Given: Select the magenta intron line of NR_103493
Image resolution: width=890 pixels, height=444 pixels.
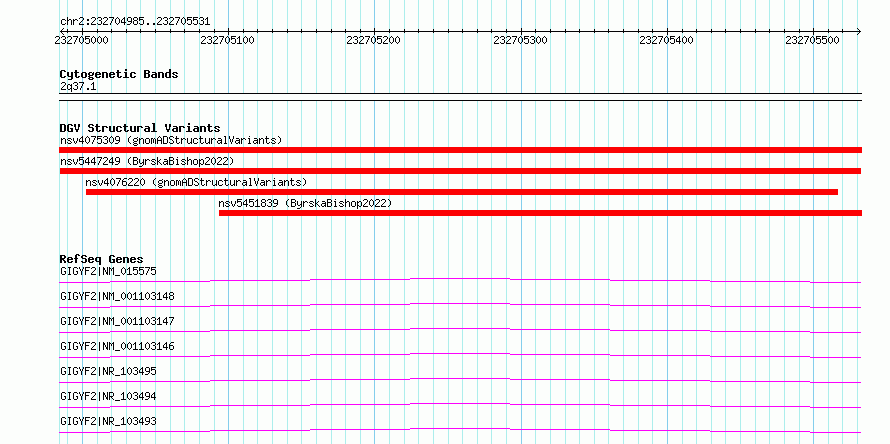Looking at the screenshot, I should (460, 430).
